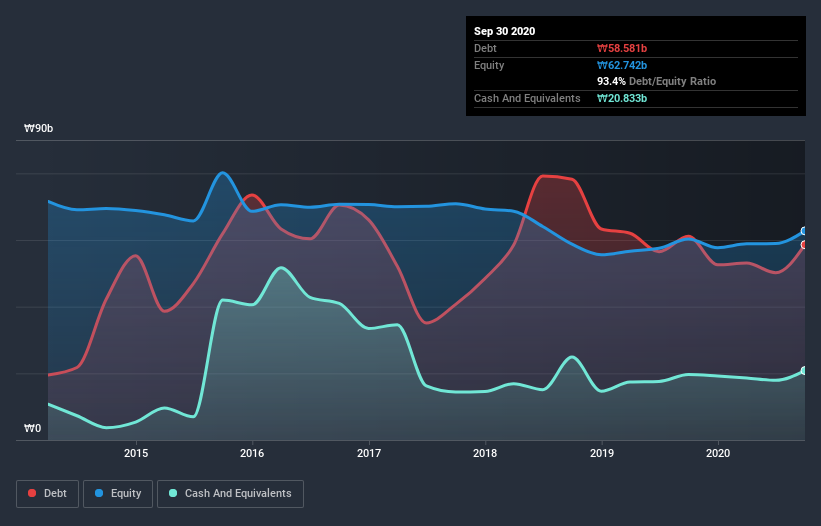The width and height of the screenshot is (821, 526).
Task: Click the ₩58.581b debt value
Action: coord(622,48)
